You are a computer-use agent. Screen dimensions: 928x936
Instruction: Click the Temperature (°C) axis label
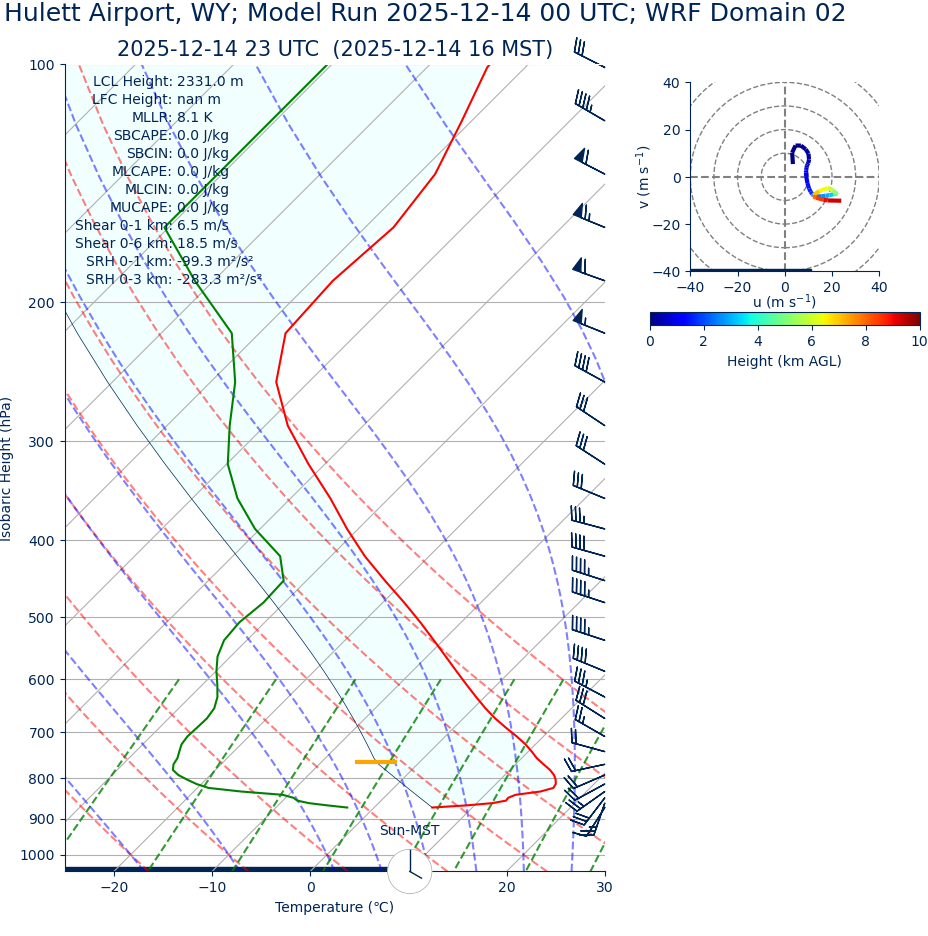[x=334, y=907]
